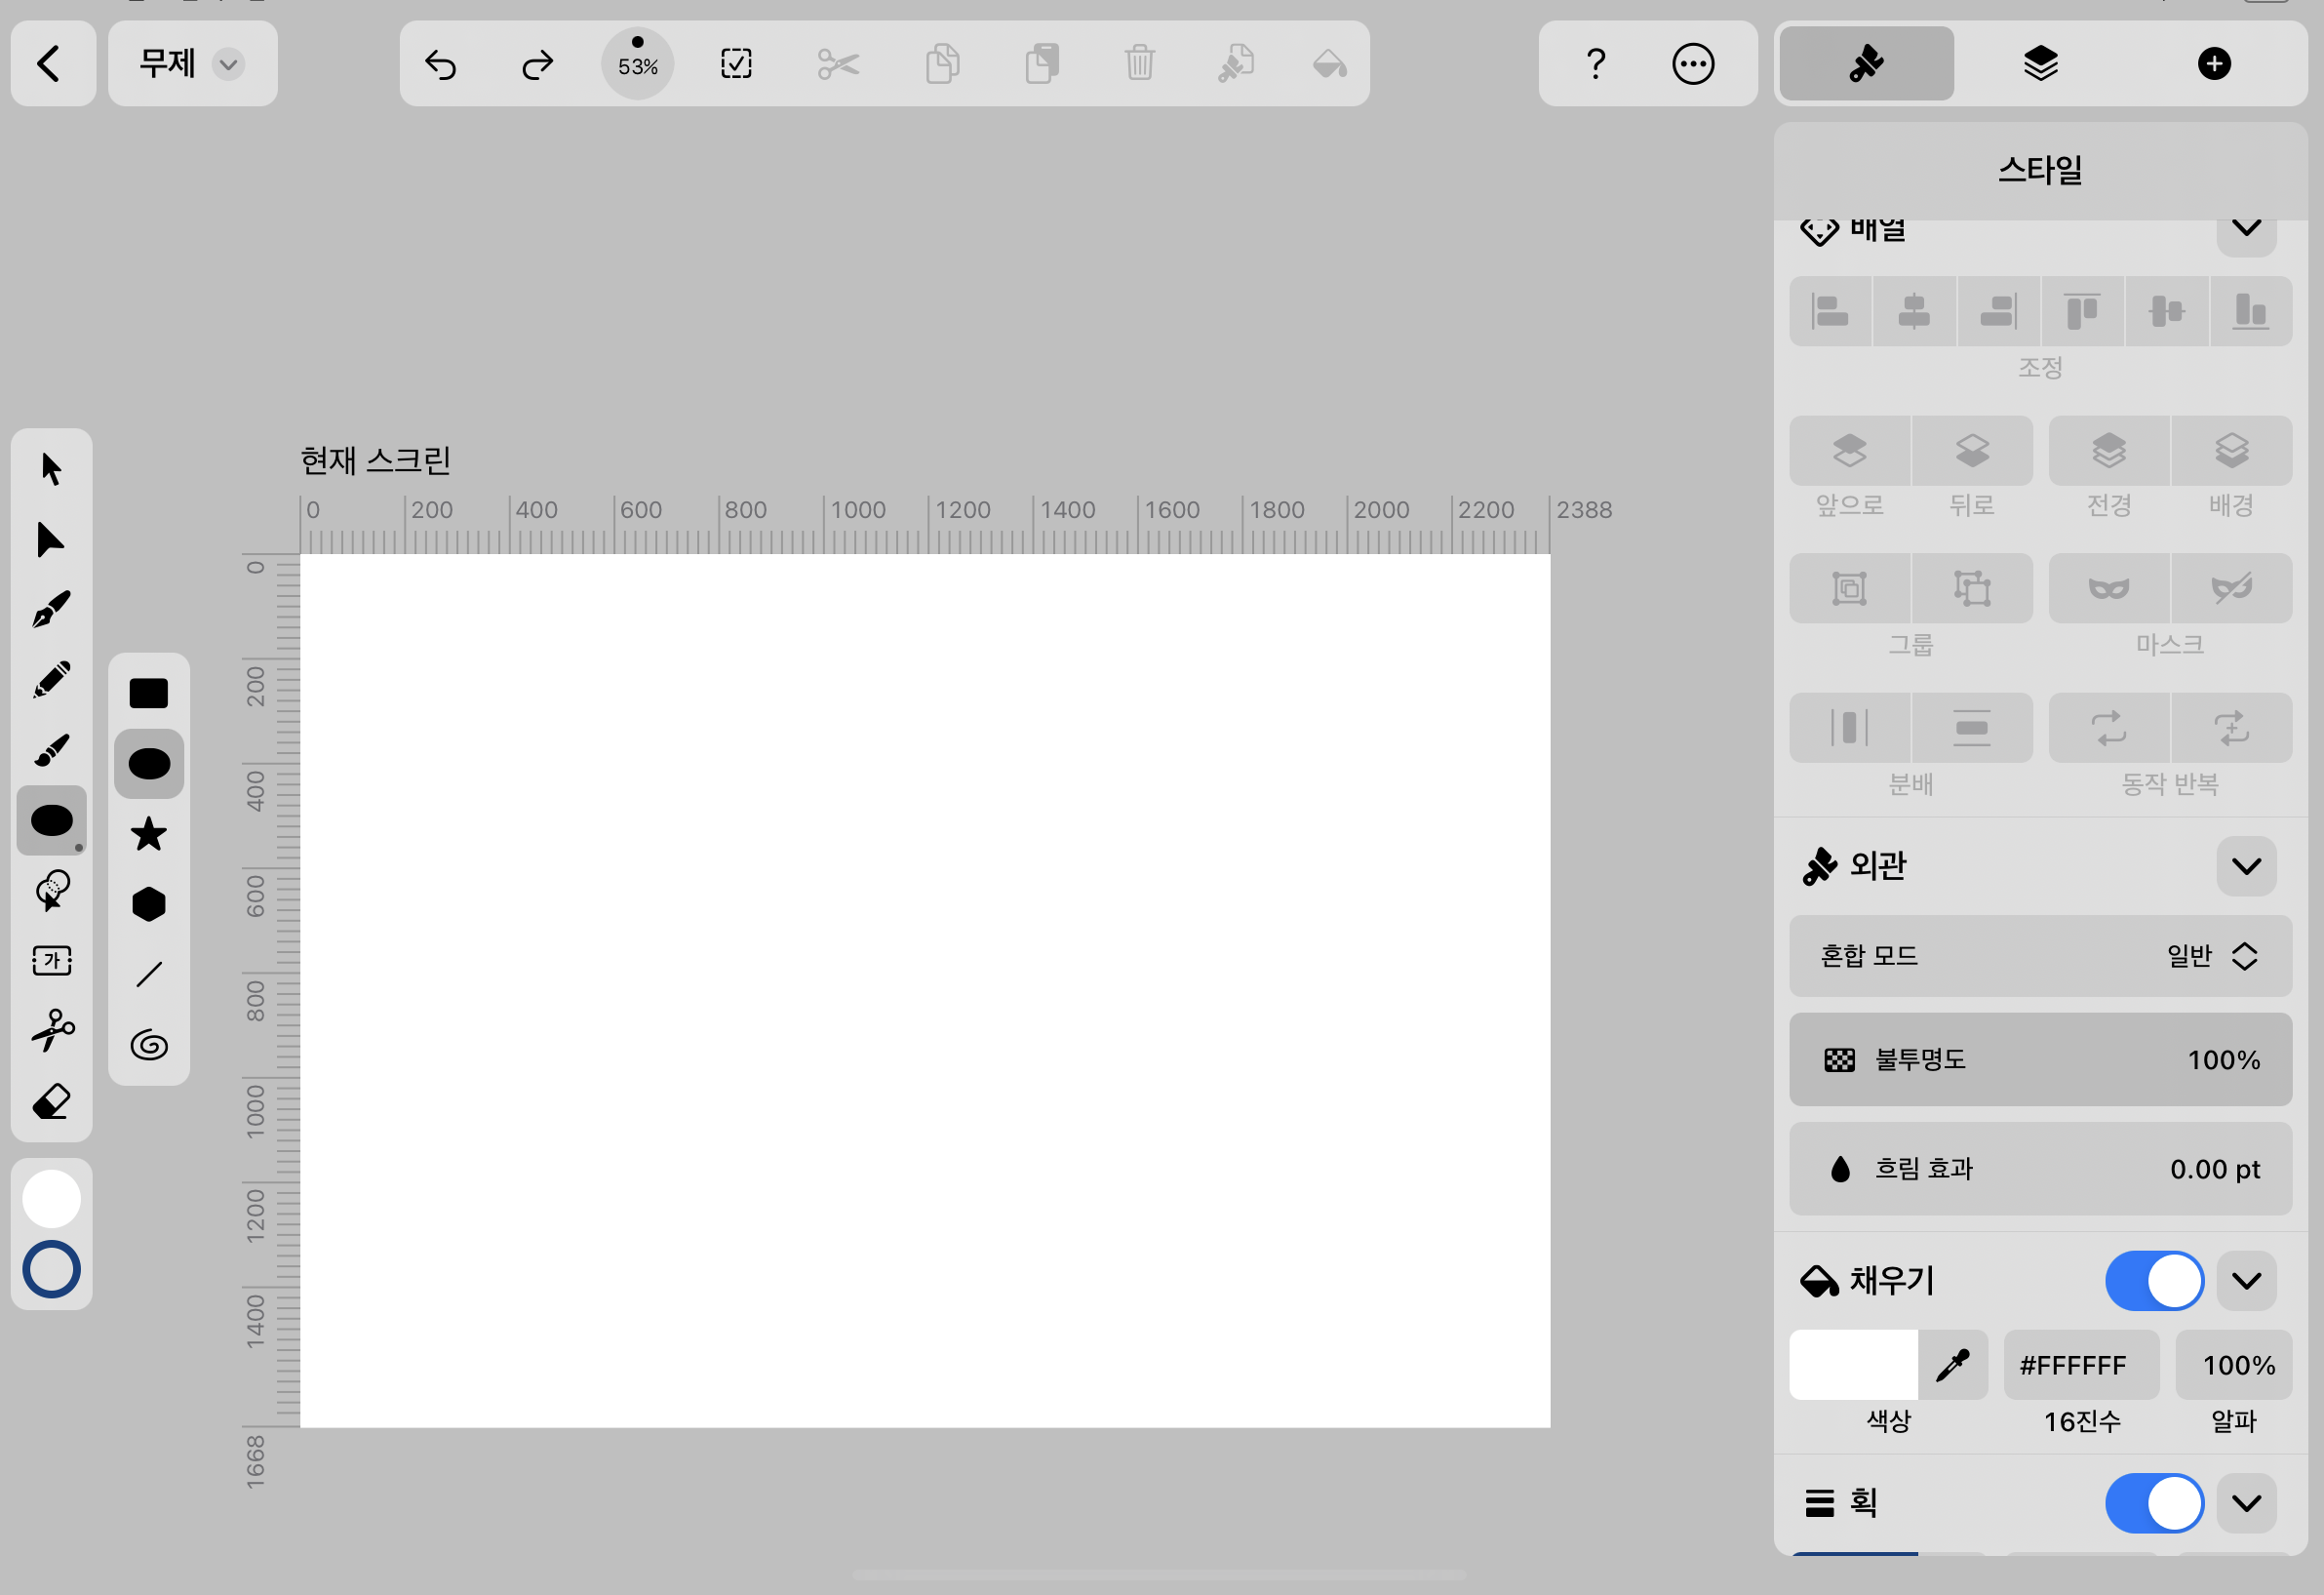The width and height of the screenshot is (2324, 1595).
Task: Select the Spiral shape tool
Action: [149, 1045]
